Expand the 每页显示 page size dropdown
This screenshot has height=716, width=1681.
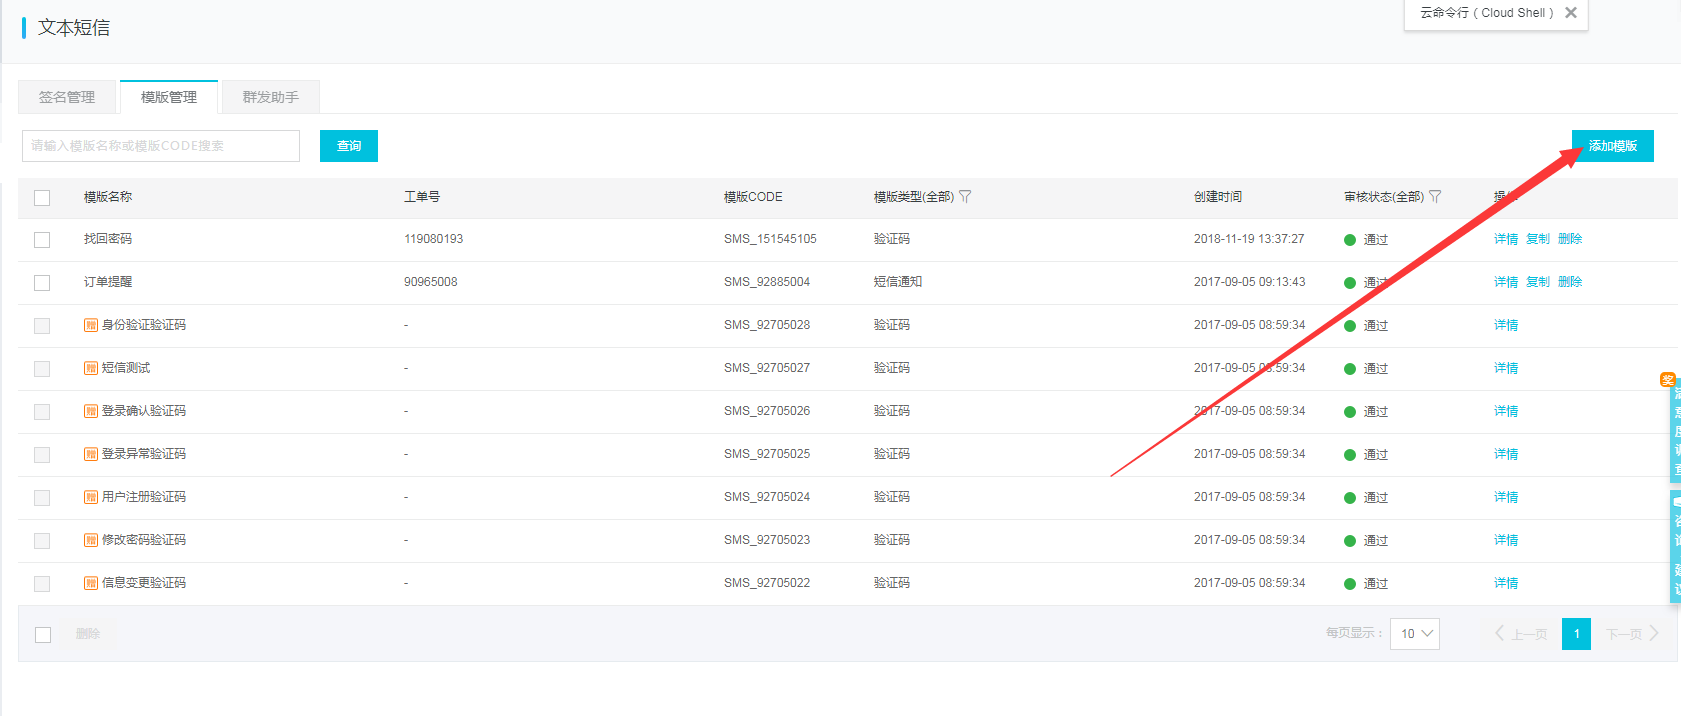1414,634
